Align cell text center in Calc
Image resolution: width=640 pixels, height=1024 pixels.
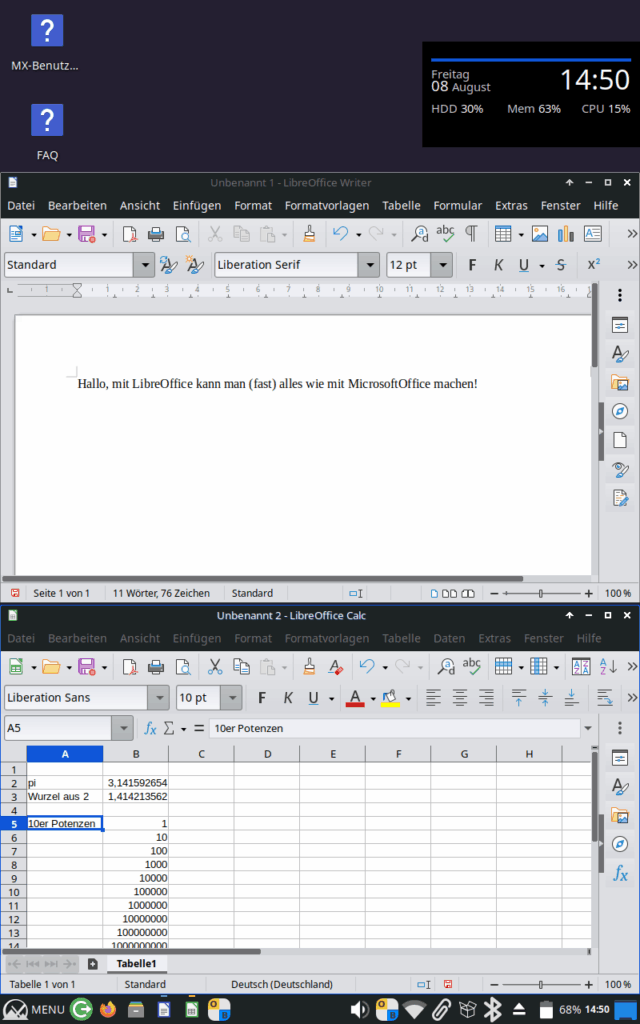(x=460, y=697)
